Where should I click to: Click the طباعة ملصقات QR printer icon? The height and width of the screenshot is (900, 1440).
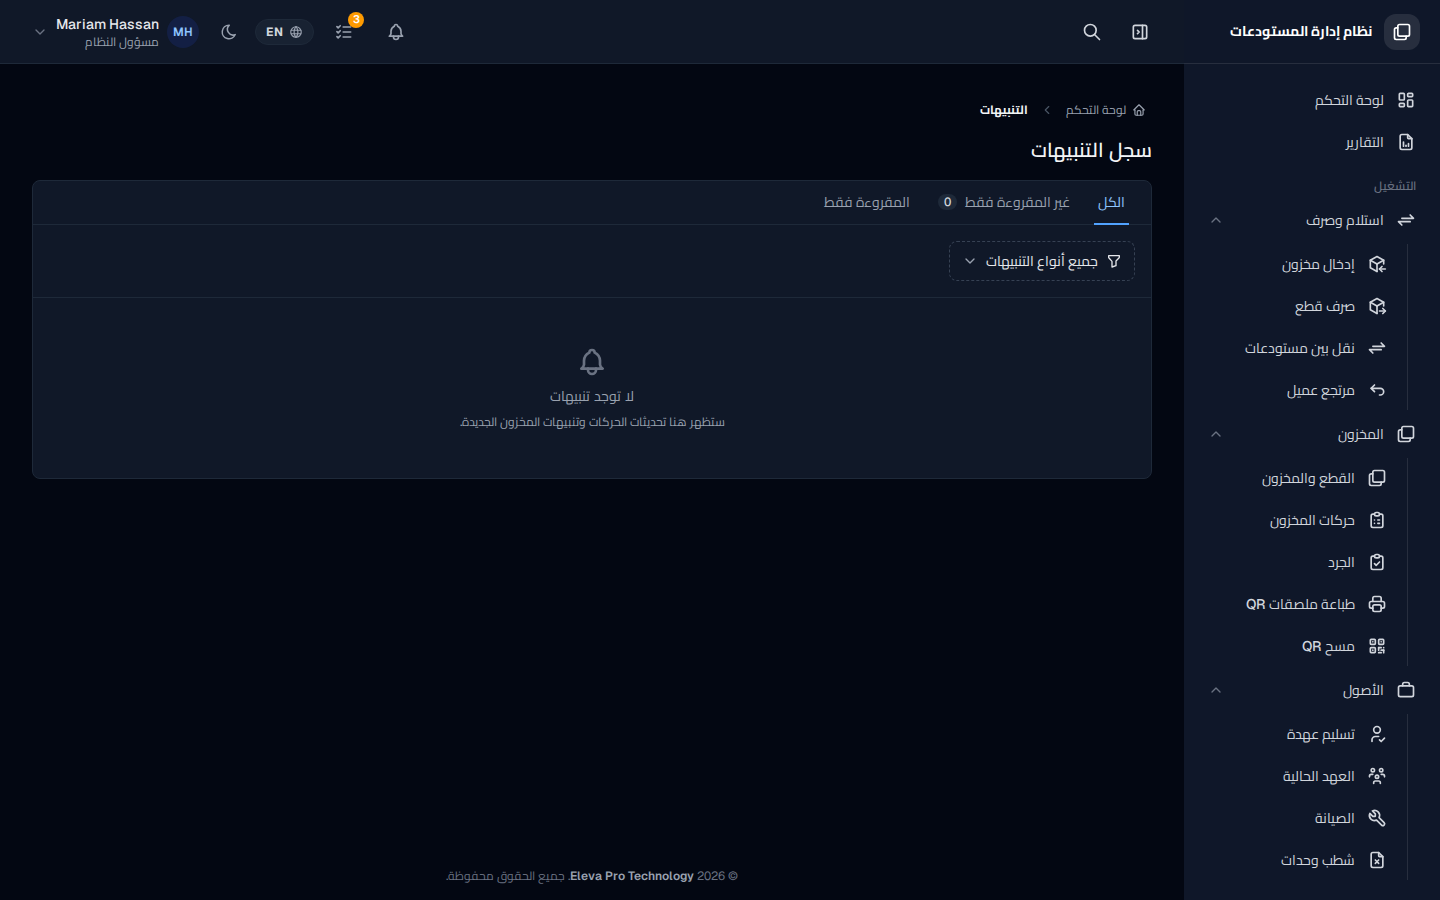coord(1377,604)
